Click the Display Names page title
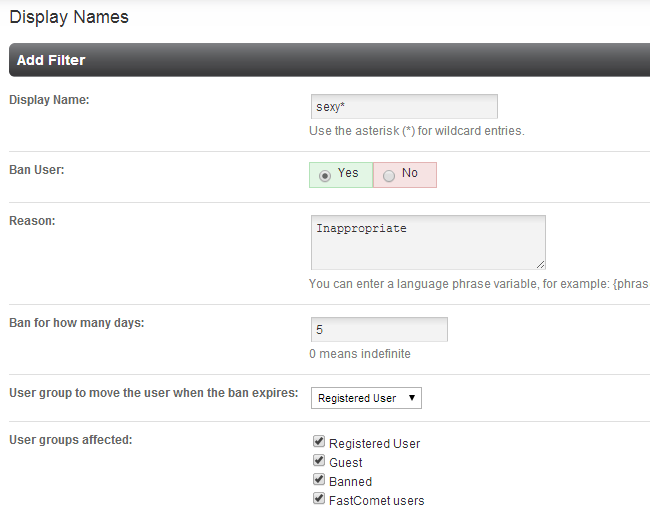 tap(69, 17)
